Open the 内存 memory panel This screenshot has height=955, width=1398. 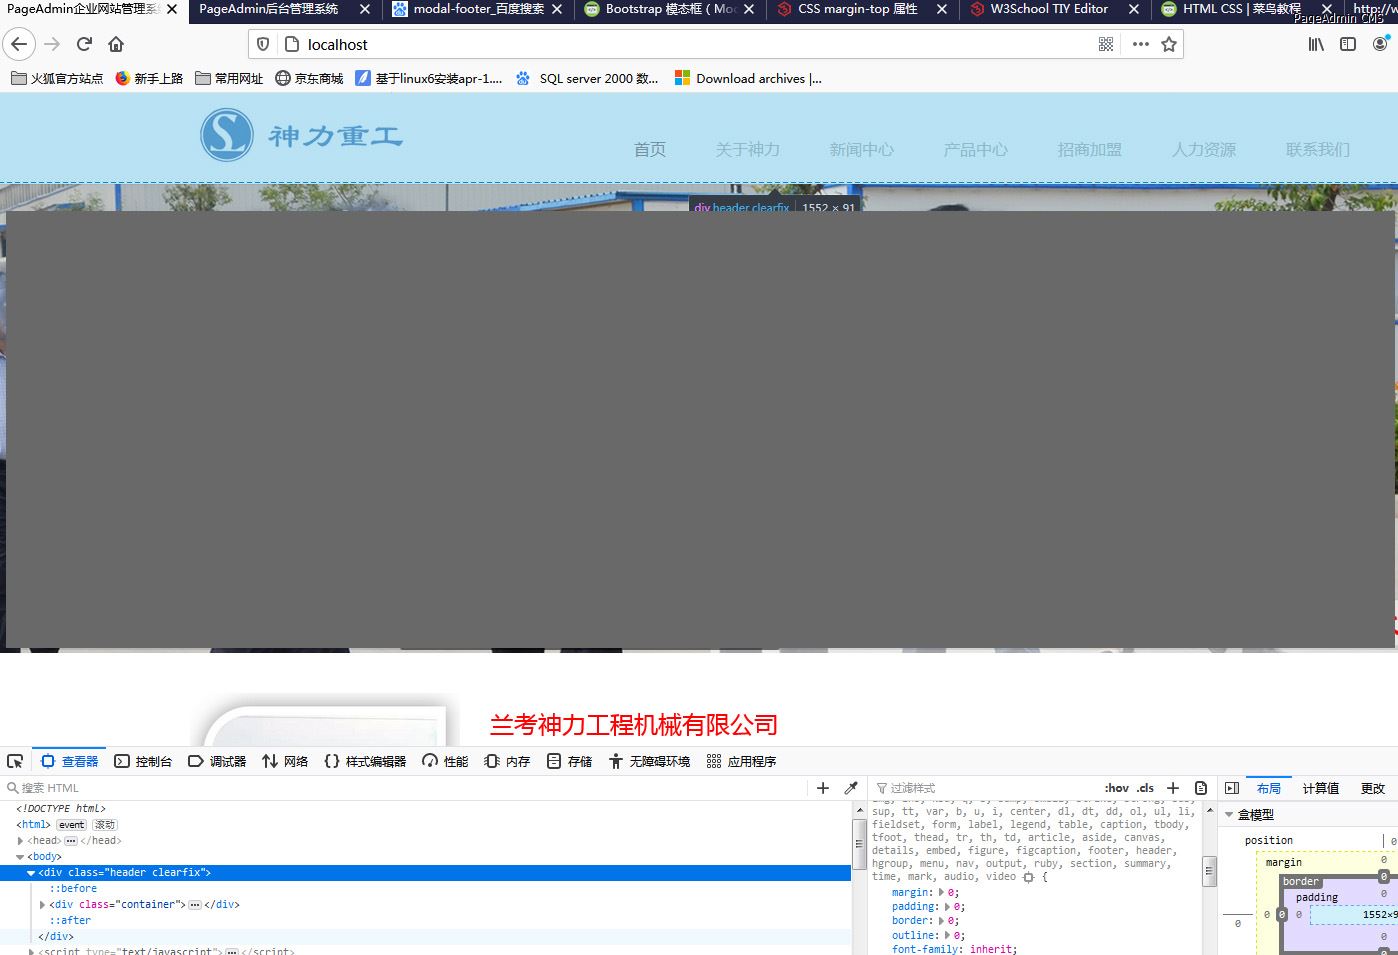pos(507,761)
